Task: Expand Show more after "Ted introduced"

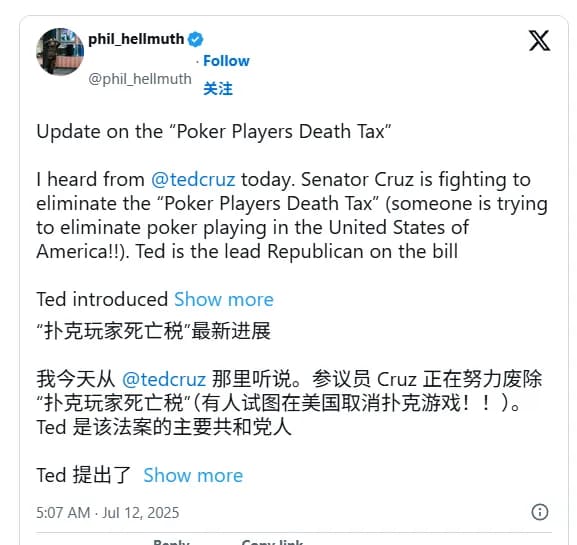Action: click(x=224, y=299)
